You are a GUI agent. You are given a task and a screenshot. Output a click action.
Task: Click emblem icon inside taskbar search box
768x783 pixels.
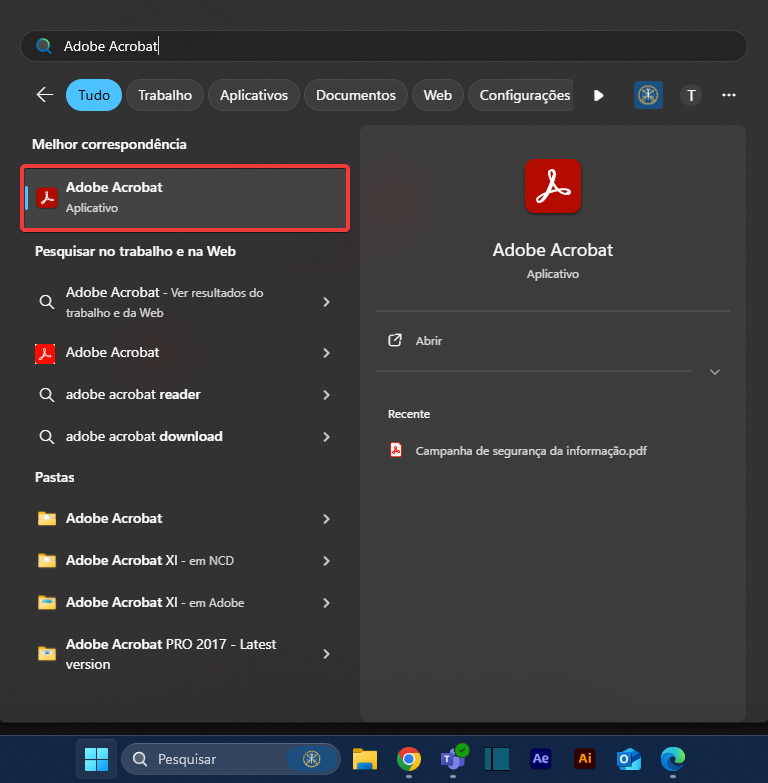click(312, 759)
